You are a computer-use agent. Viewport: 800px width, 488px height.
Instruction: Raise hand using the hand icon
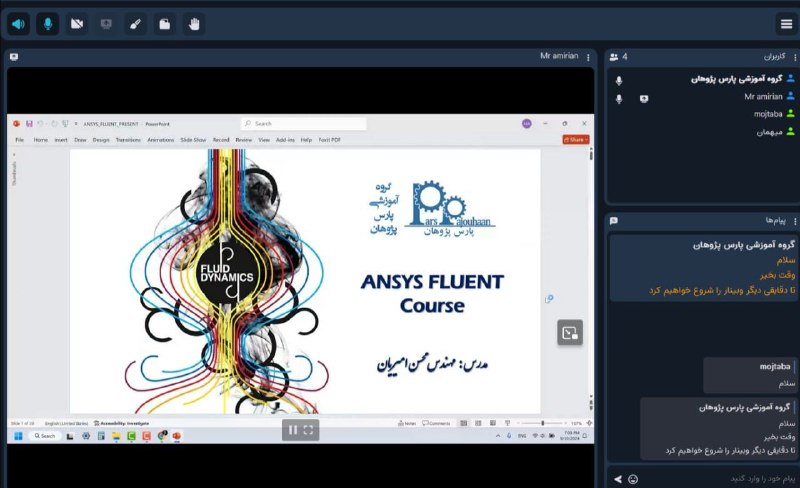click(194, 24)
